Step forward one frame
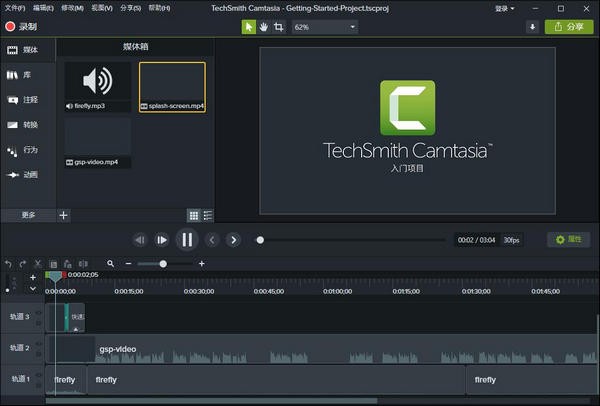Screen dimensions: 600x406 (x=161, y=240)
